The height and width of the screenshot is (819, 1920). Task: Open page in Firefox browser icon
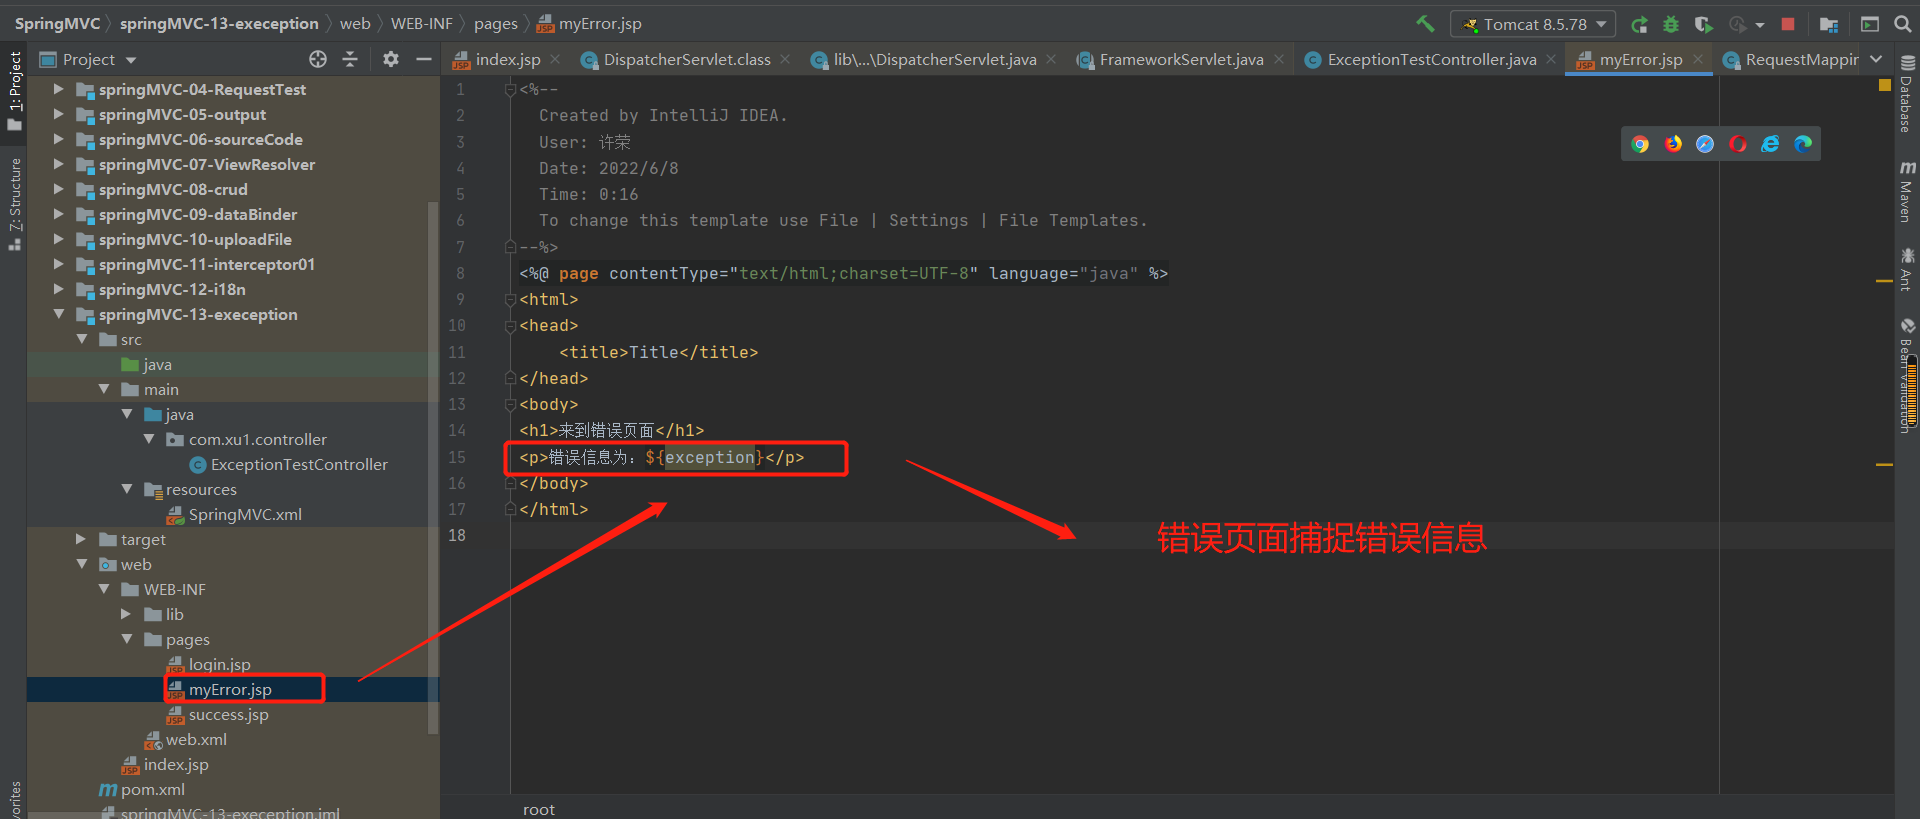point(1673,144)
